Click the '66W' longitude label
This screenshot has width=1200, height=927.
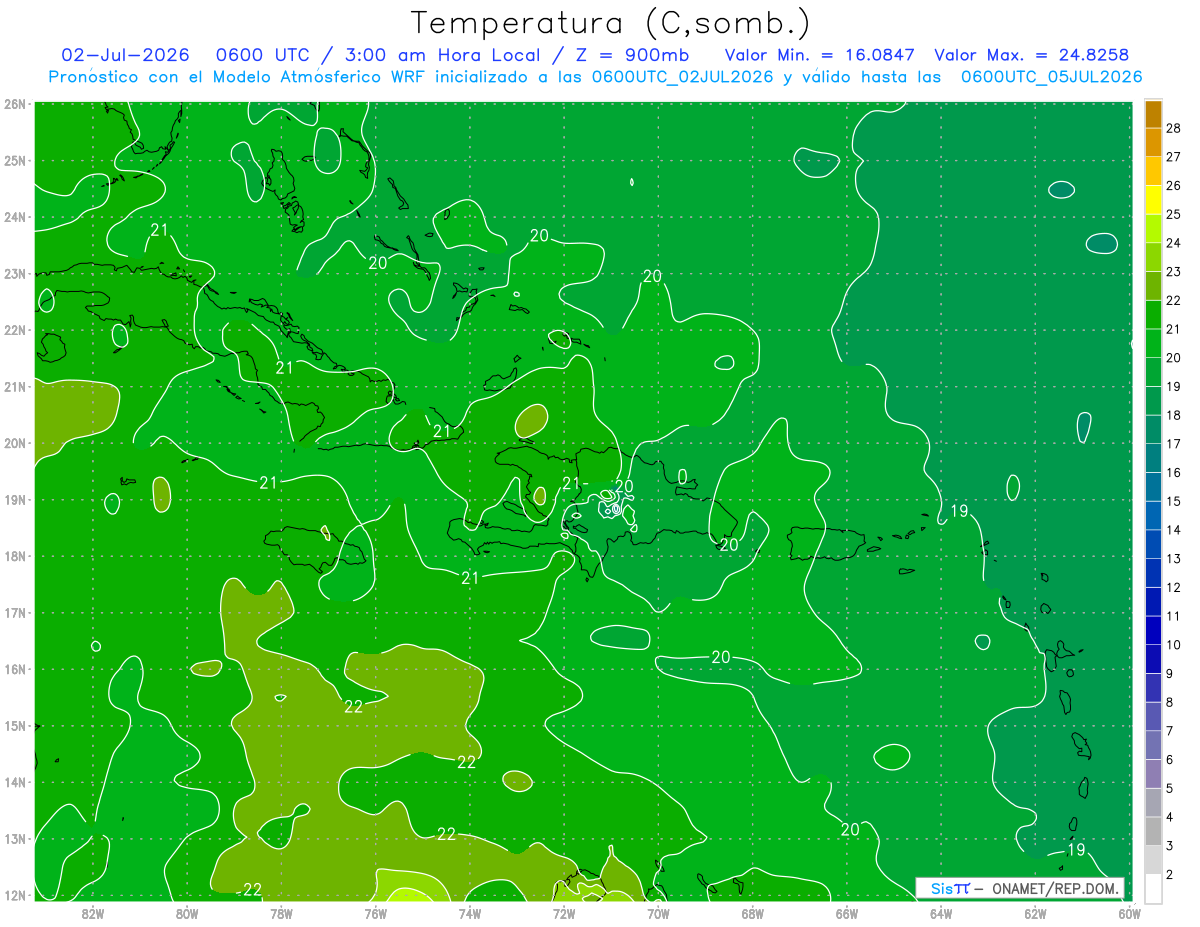[x=847, y=913]
